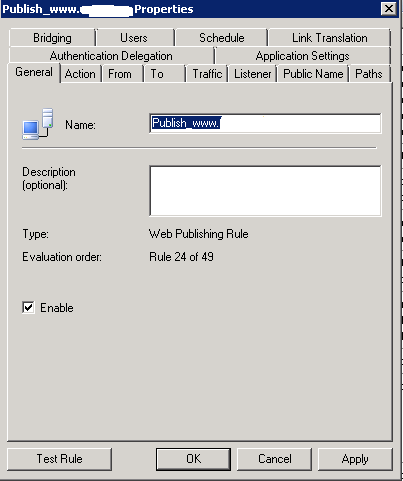The image size is (403, 481).
Task: Click the Apply button
Action: (355, 459)
